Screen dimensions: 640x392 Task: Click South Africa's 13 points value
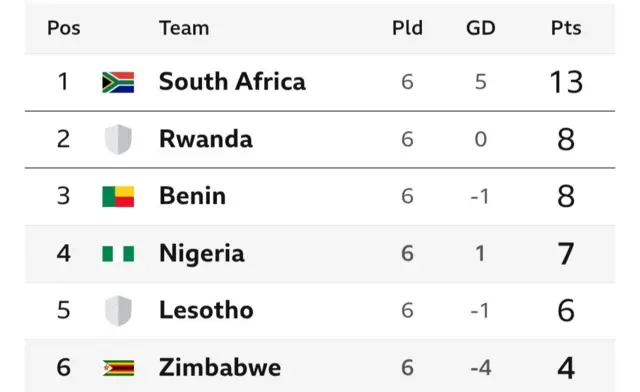pyautogui.click(x=566, y=82)
